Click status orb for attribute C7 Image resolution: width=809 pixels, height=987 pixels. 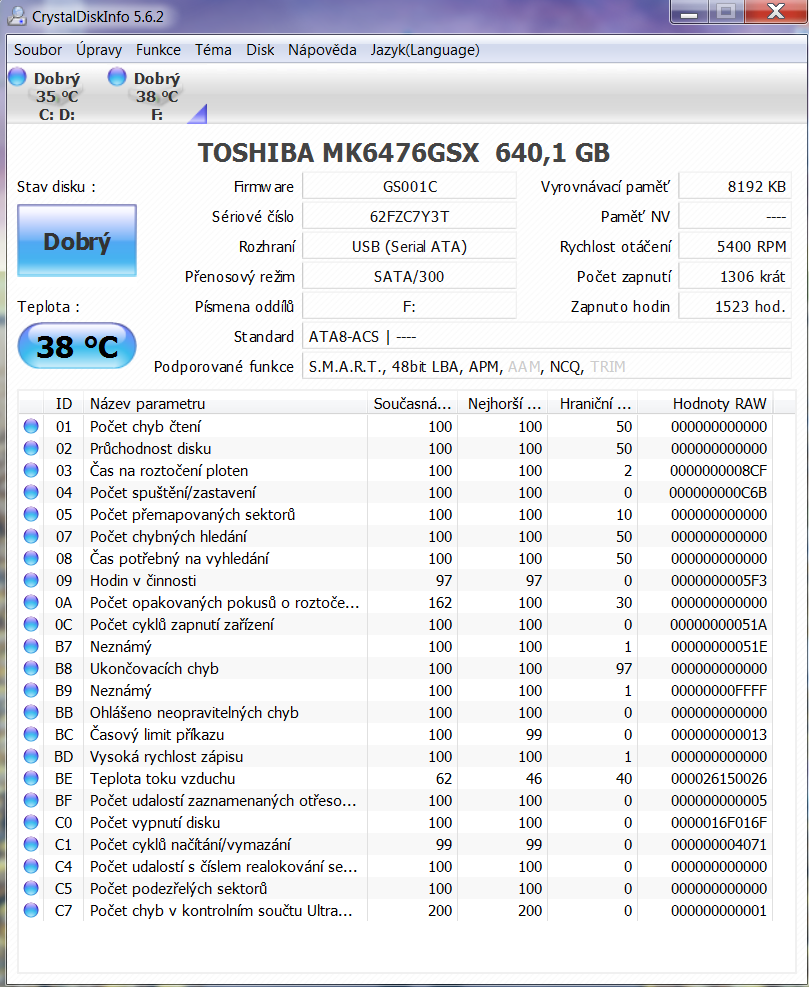31,910
